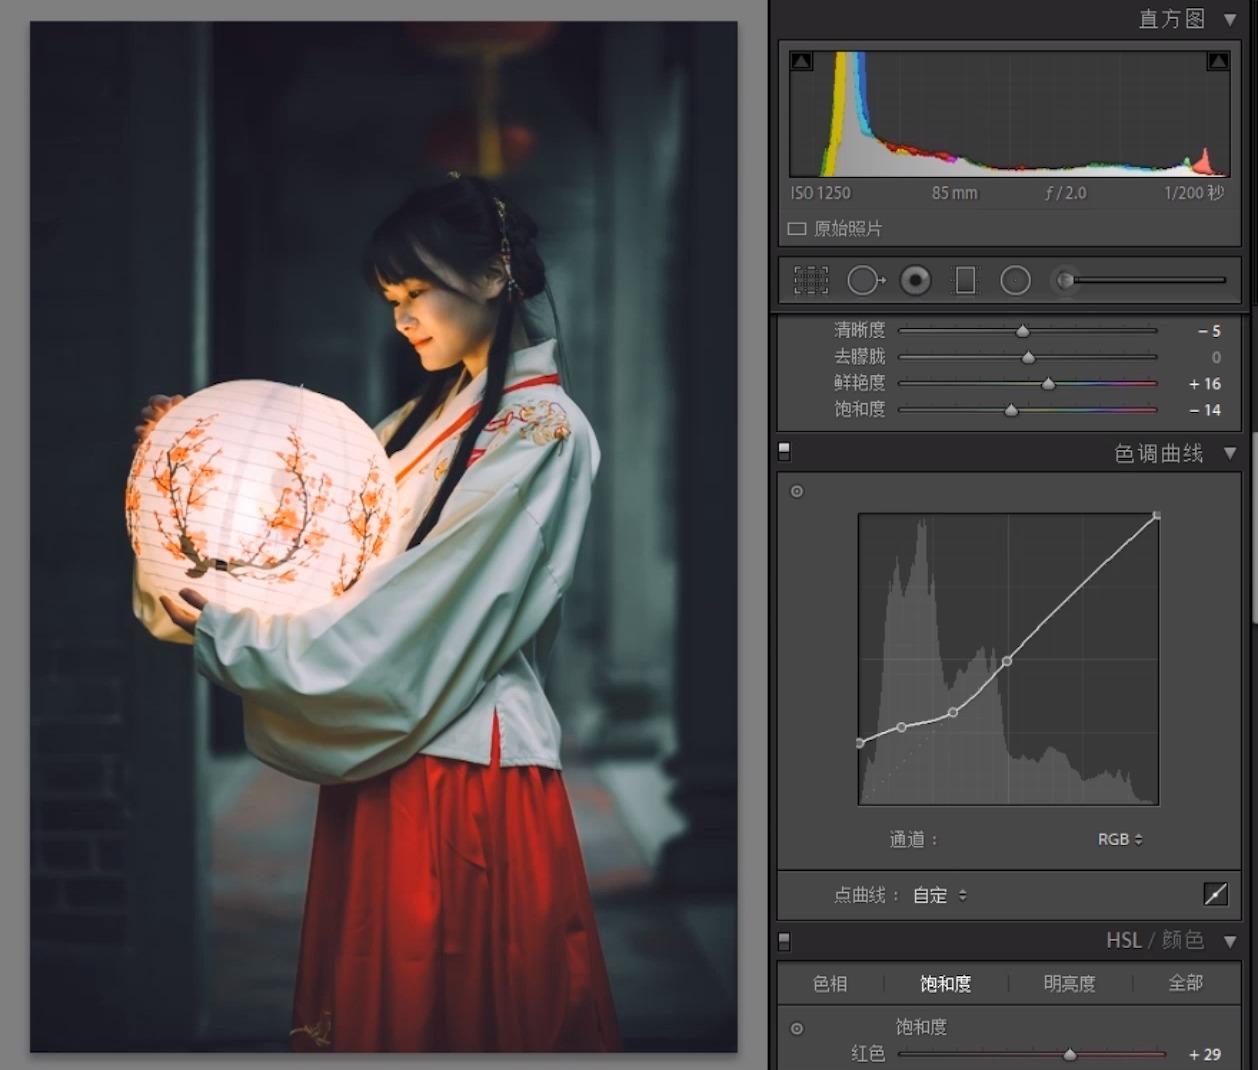Enable 原始照片 checkbox
Screen dimensions: 1258x1070
(797, 229)
